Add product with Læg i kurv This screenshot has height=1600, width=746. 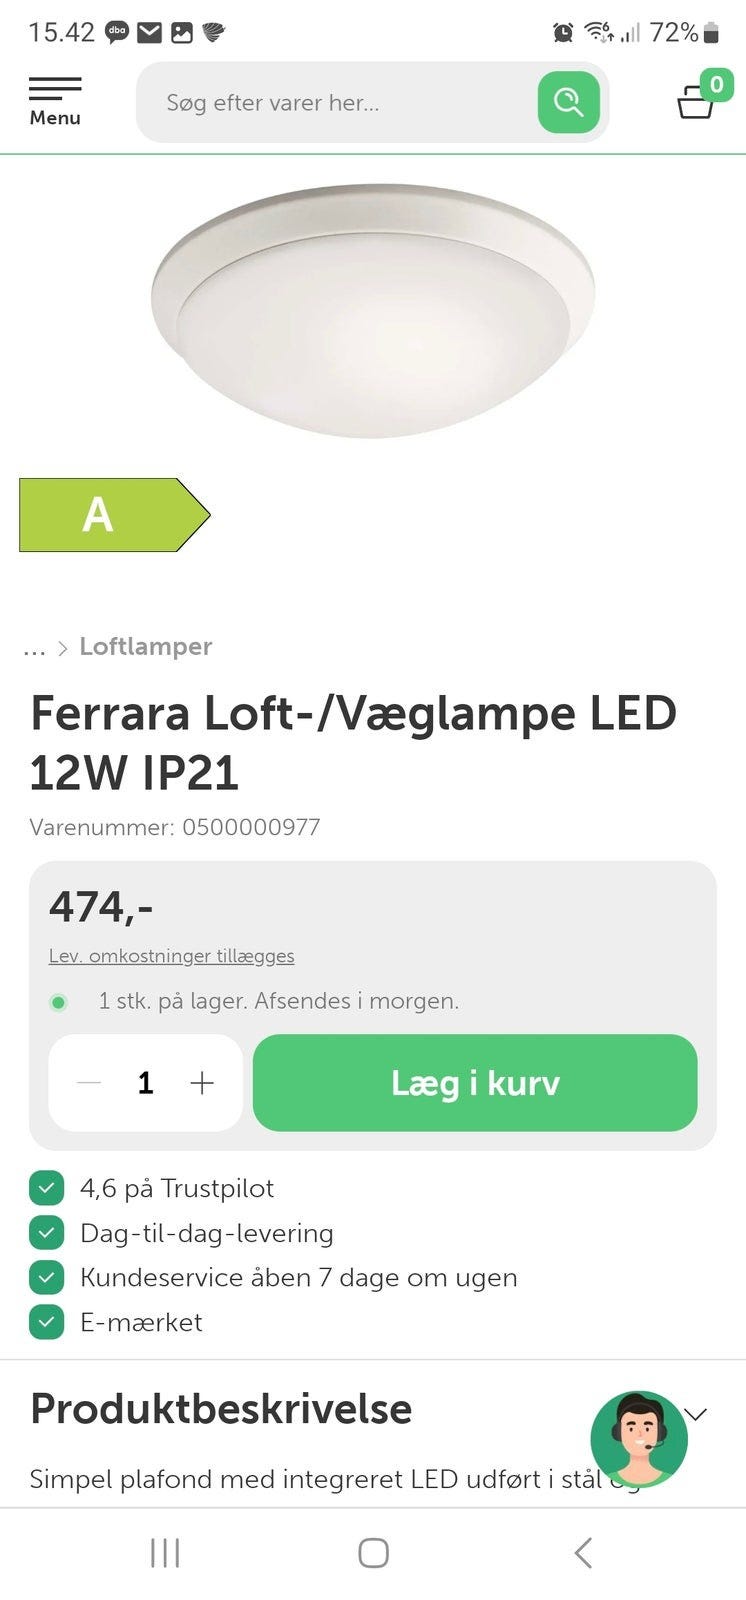pos(475,1083)
